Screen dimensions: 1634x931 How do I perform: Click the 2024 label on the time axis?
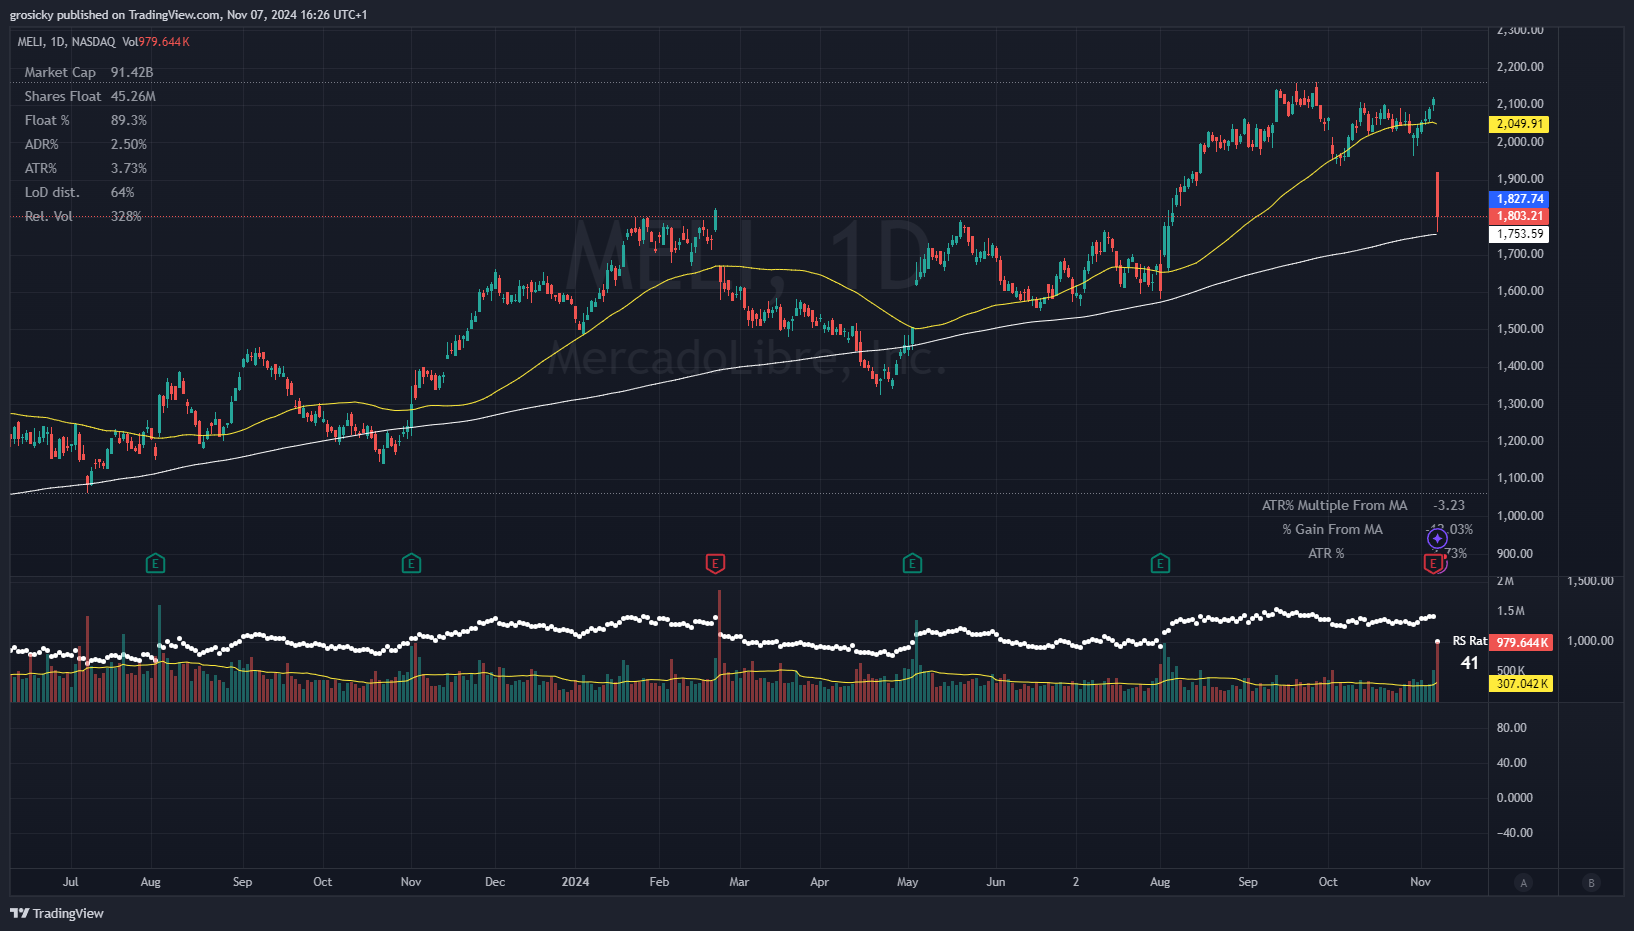coord(575,882)
